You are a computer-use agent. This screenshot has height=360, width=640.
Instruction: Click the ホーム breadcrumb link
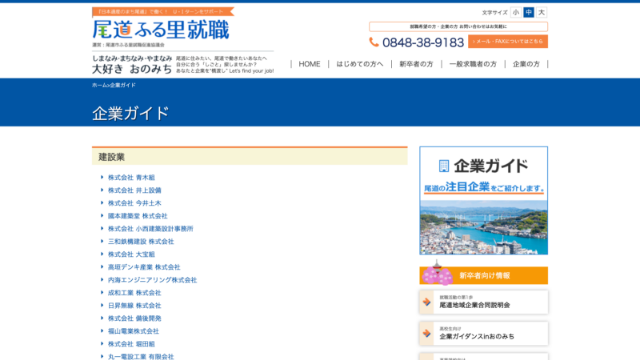coord(99,85)
